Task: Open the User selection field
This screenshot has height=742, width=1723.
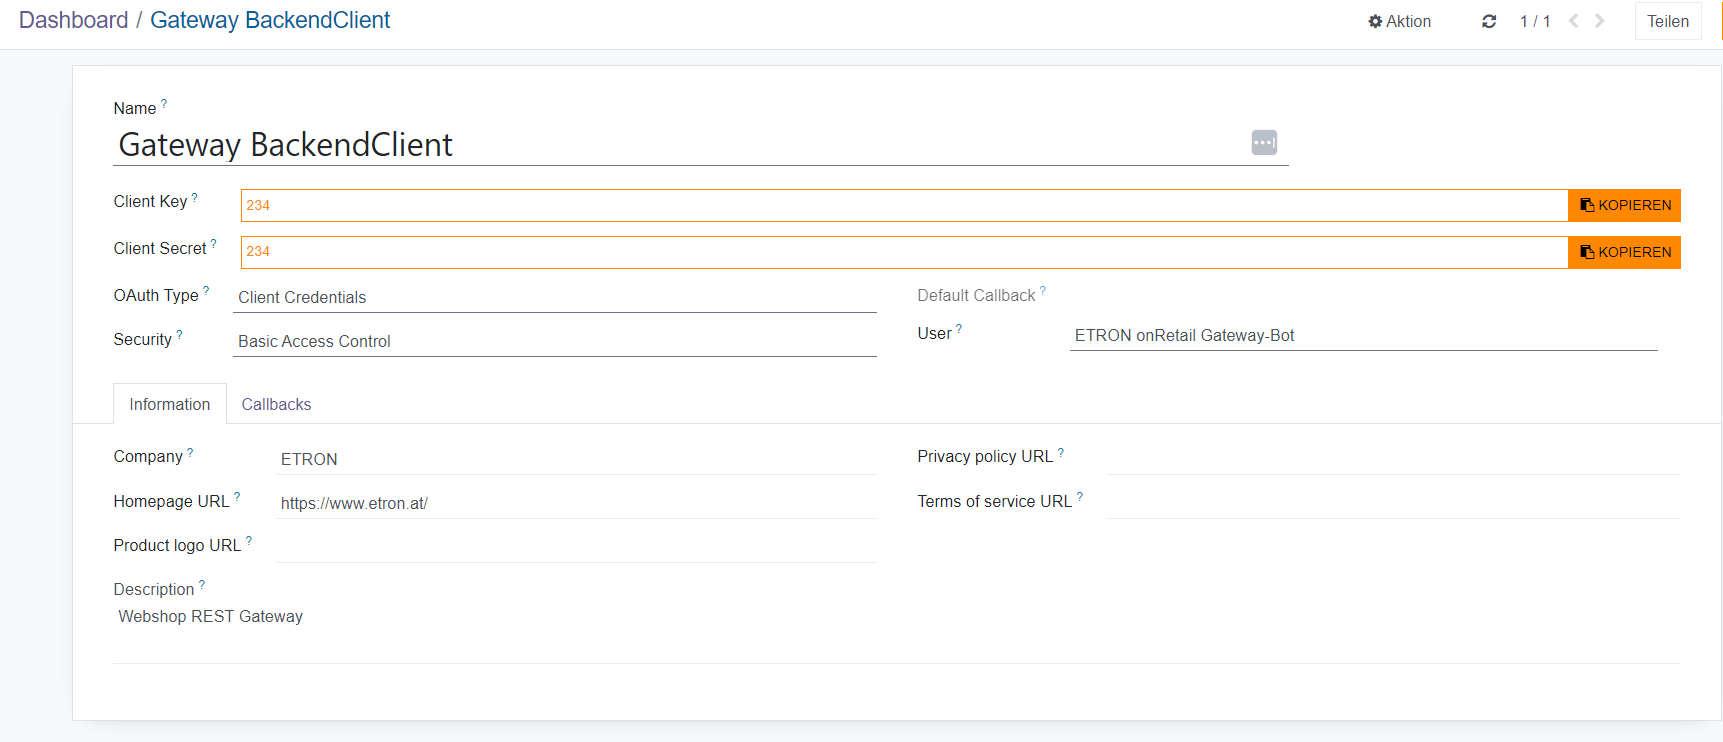Action: (1362, 335)
